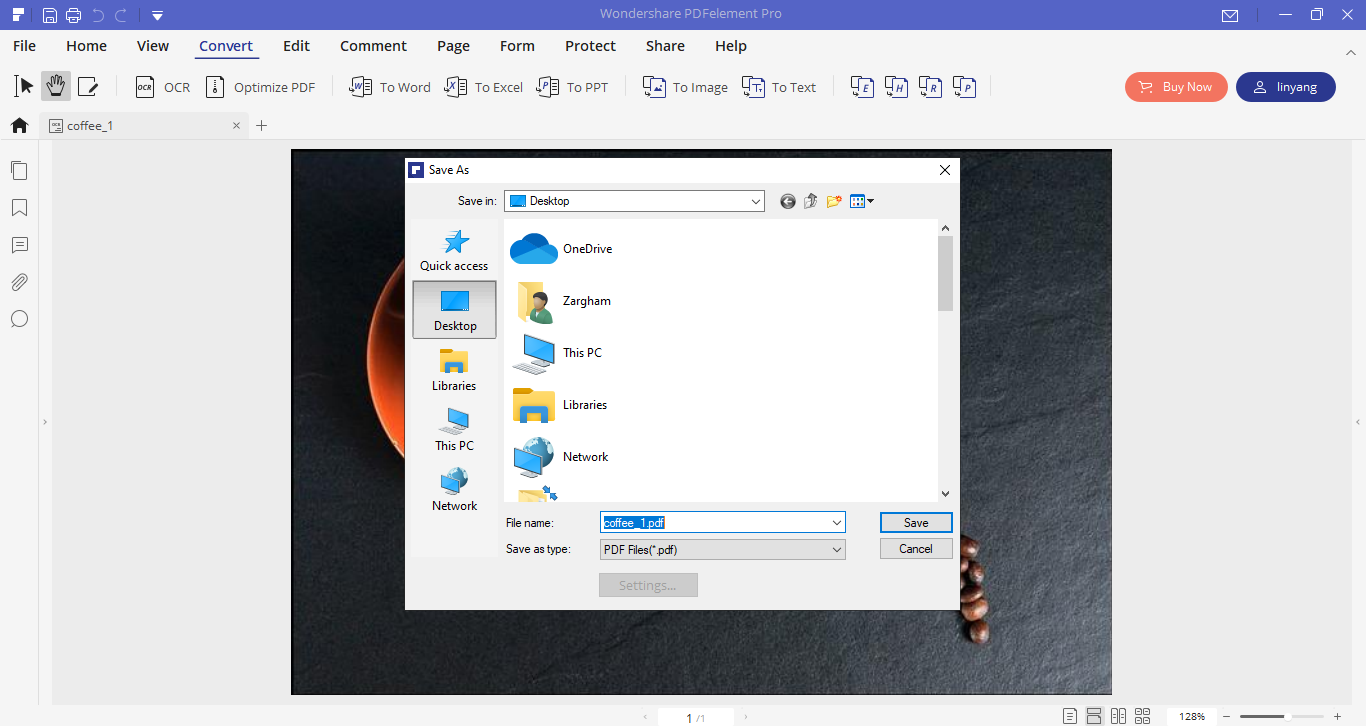This screenshot has height=726, width=1366.
Task: Click the mail envelope icon in title bar
Action: pos(1230,15)
